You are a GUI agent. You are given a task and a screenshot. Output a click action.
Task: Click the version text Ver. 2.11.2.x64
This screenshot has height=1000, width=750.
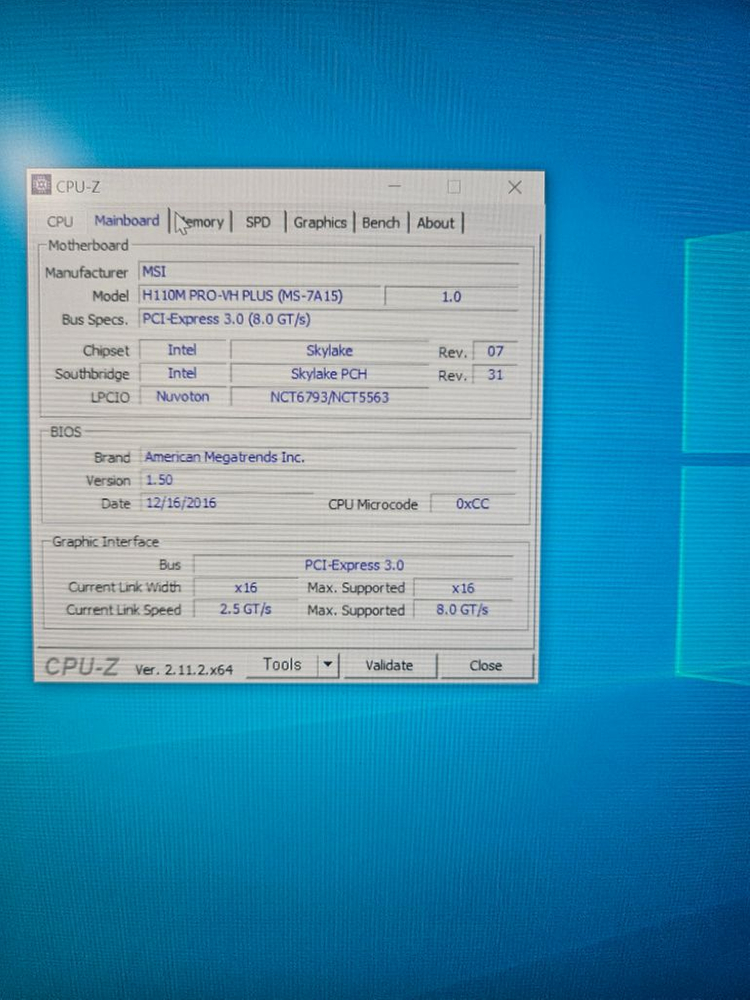pyautogui.click(x=184, y=670)
